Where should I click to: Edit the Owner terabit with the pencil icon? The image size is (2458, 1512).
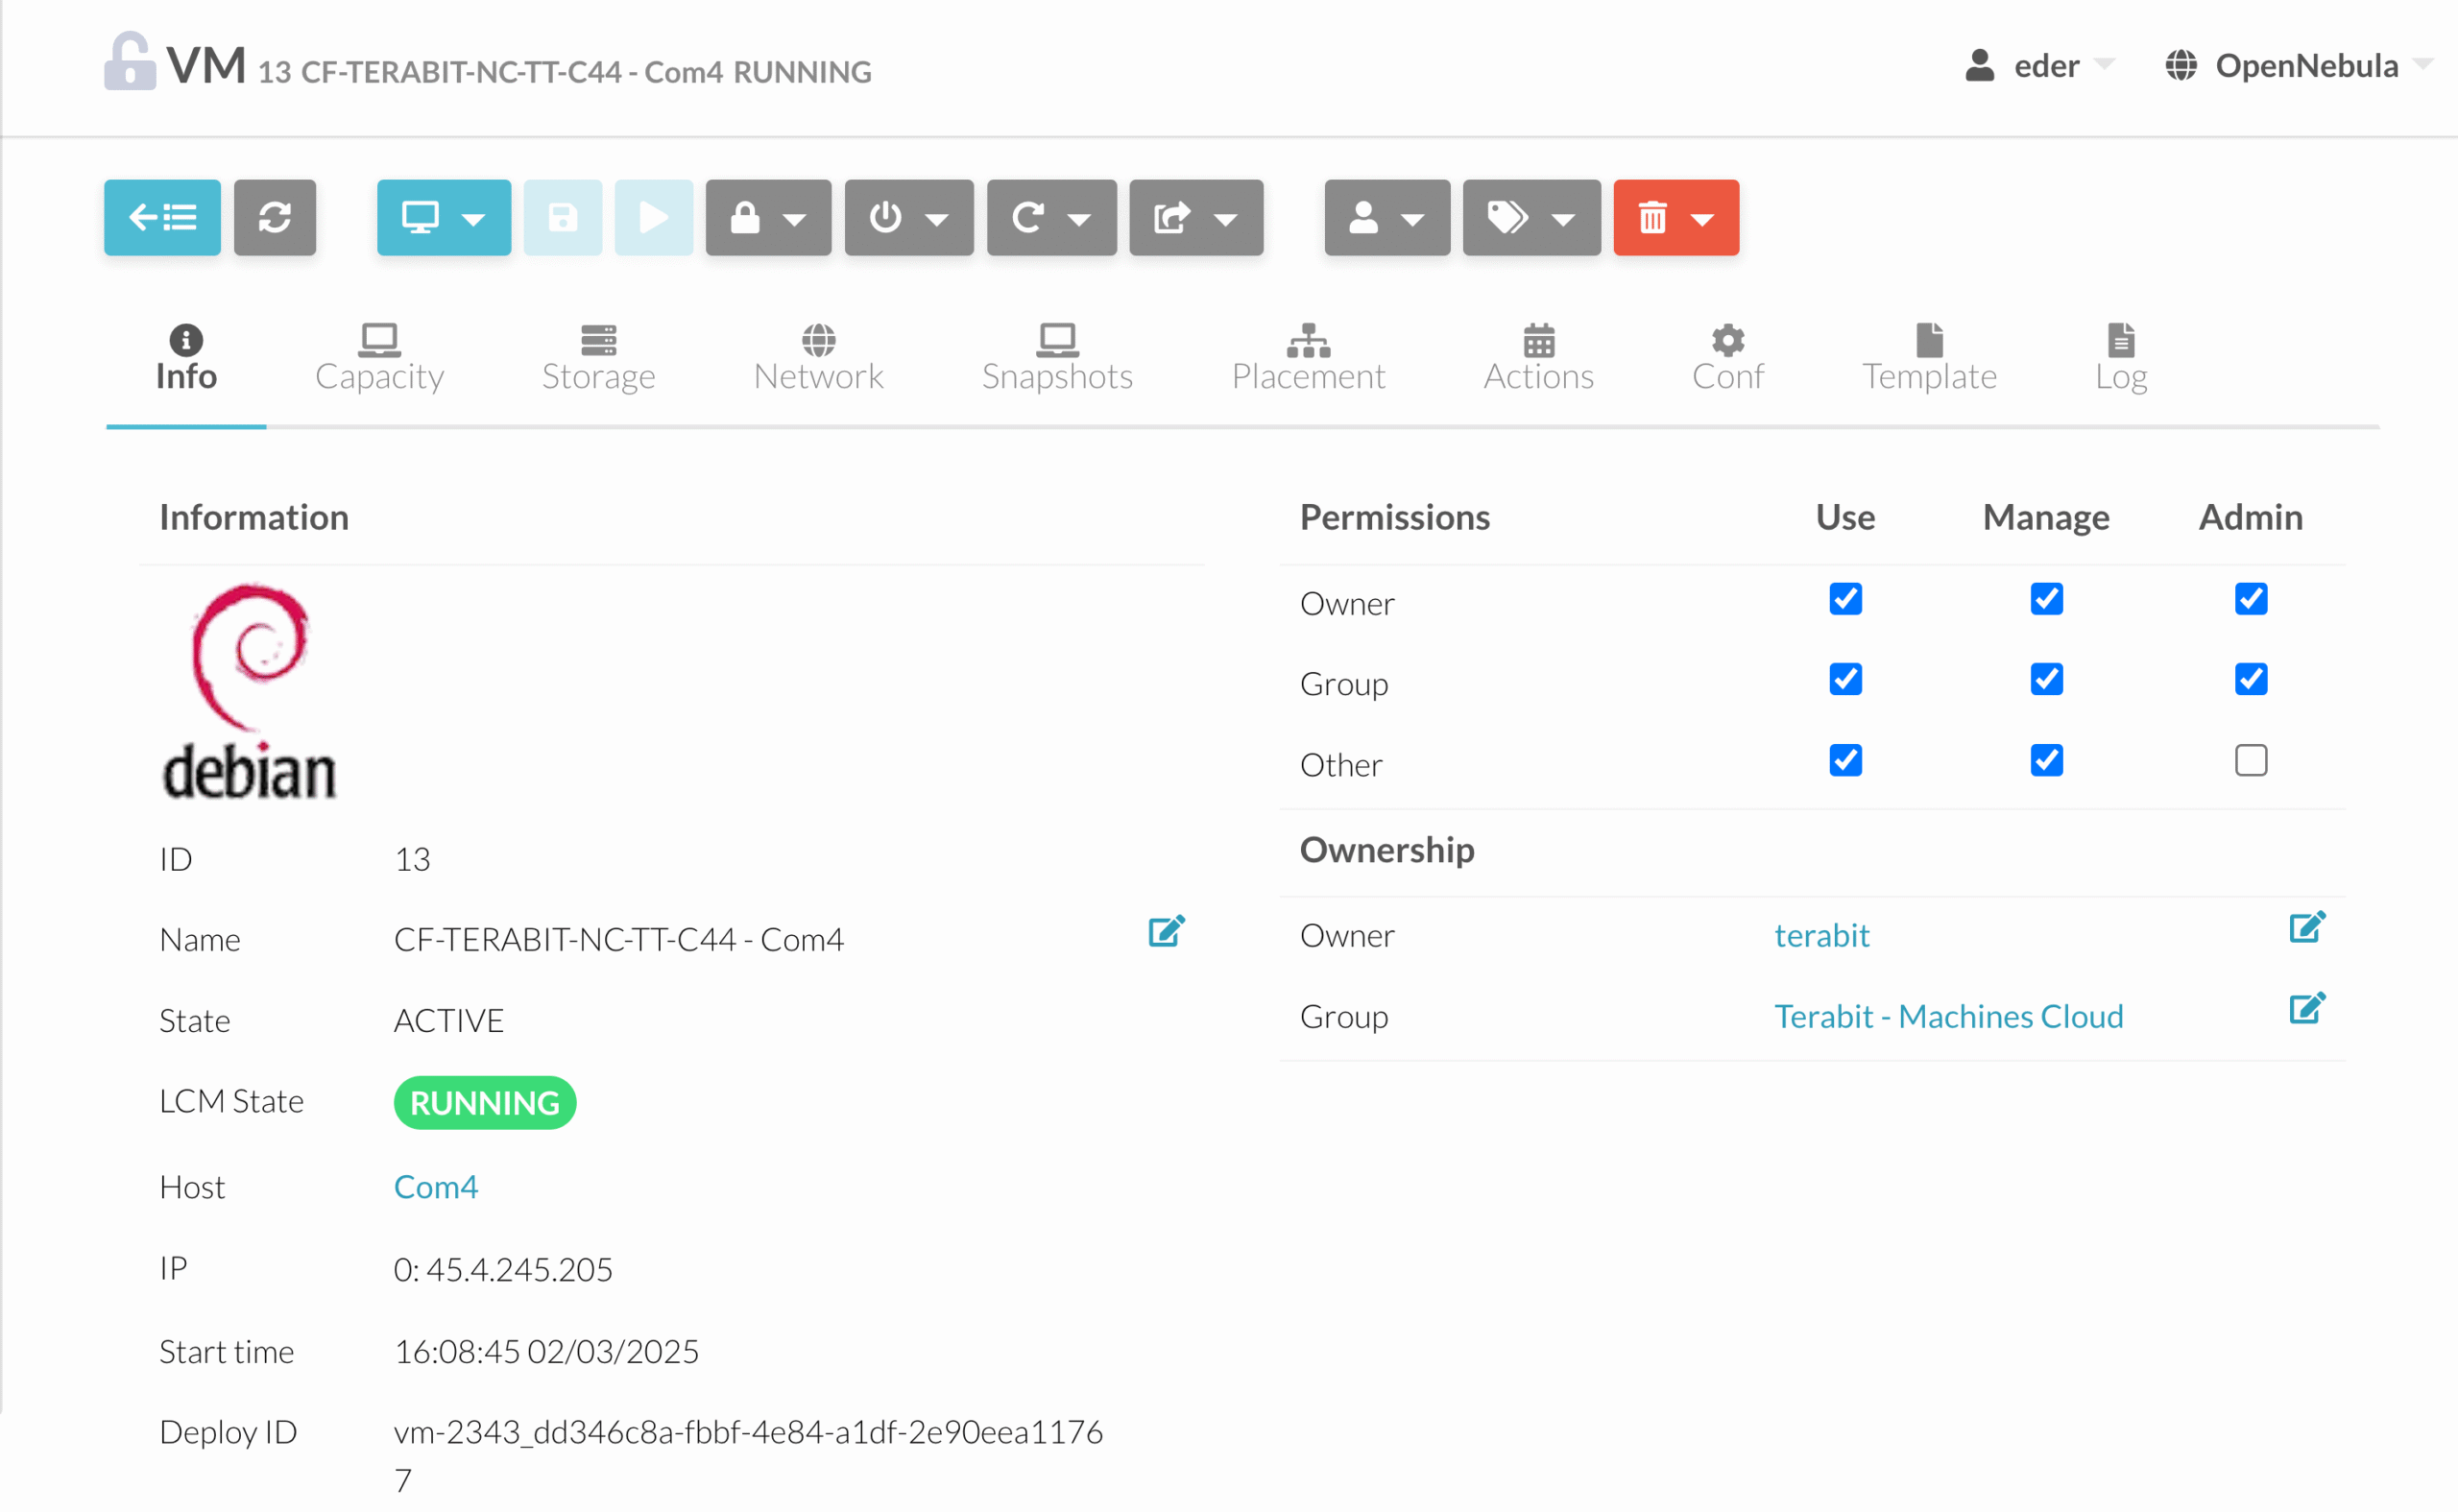click(2307, 928)
